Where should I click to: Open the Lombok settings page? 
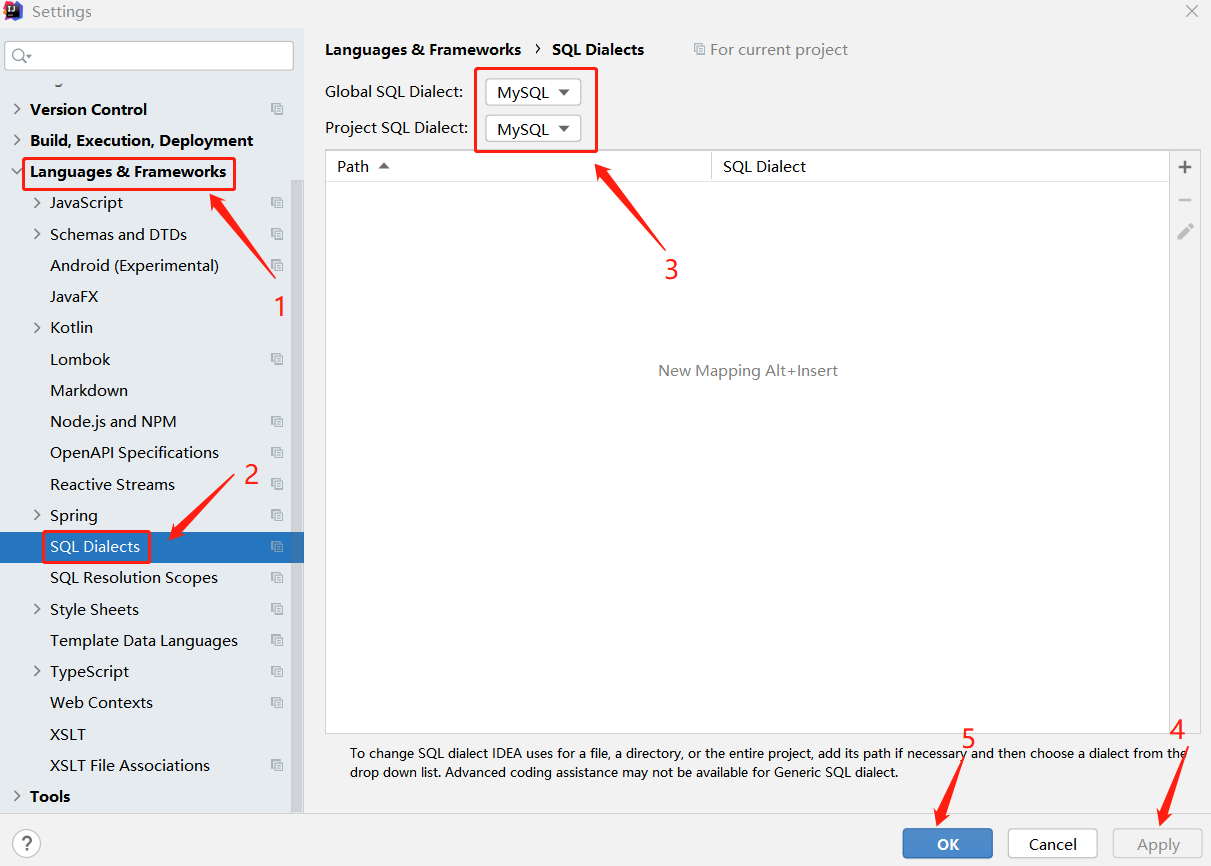click(80, 359)
